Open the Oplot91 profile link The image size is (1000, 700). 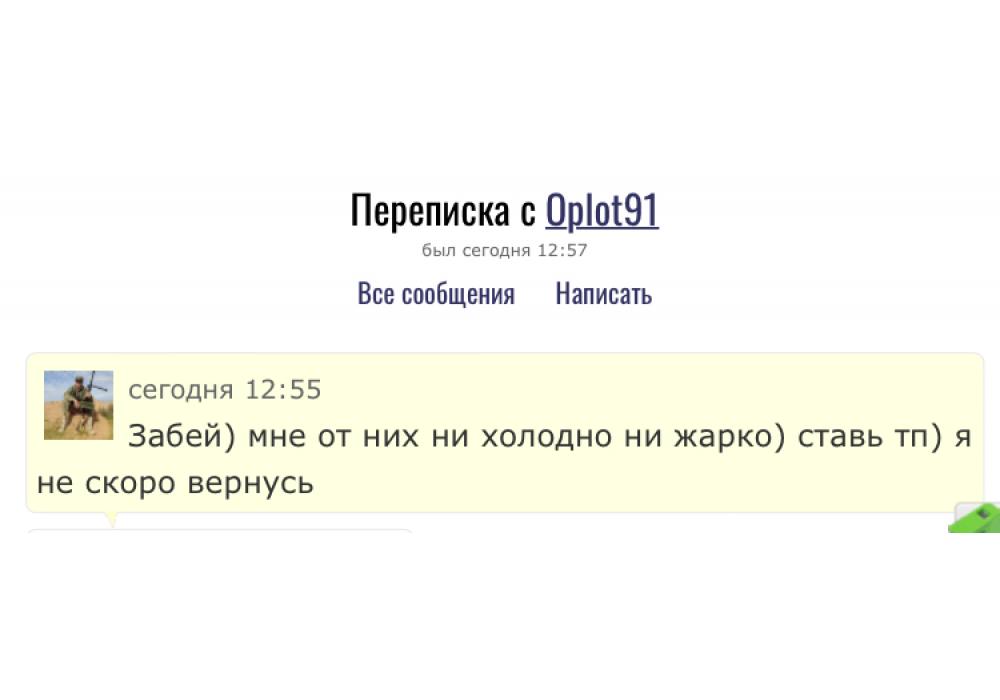[601, 211]
